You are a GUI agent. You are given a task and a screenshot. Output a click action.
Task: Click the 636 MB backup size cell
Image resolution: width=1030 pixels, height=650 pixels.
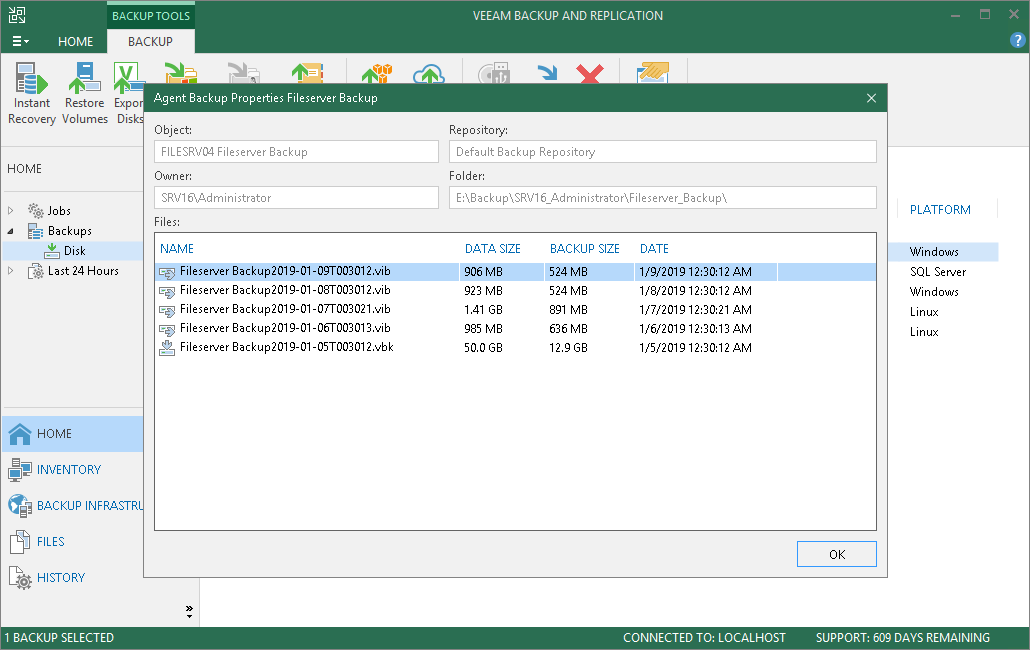[568, 329]
